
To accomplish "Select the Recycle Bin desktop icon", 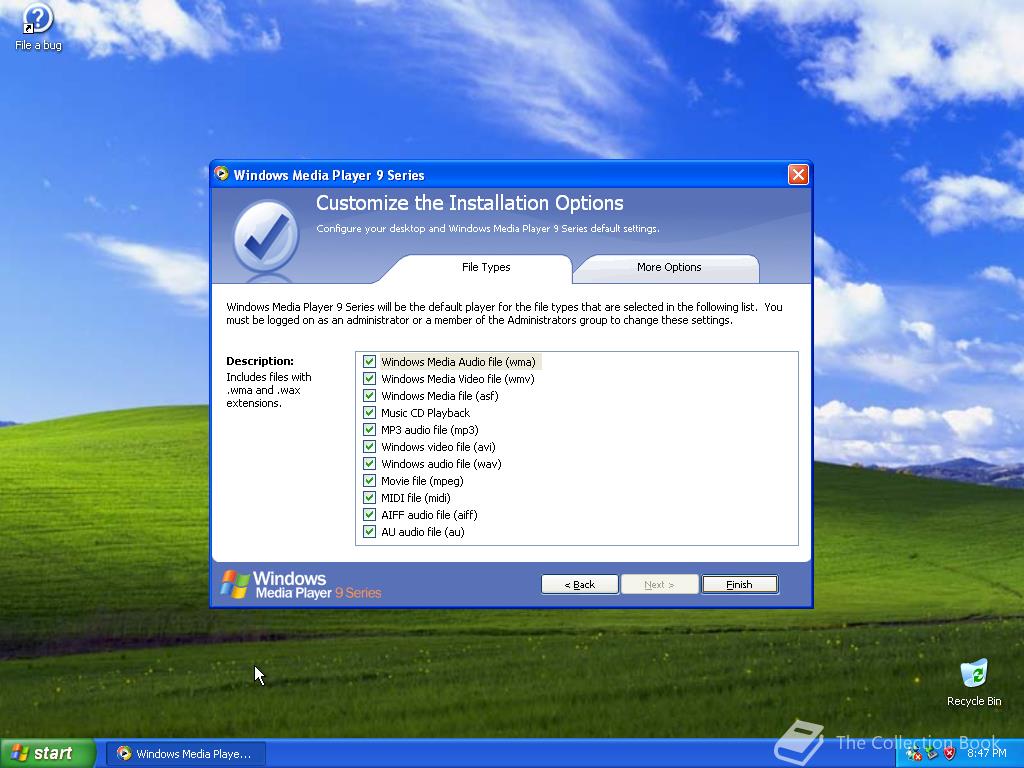I will [x=974, y=682].
